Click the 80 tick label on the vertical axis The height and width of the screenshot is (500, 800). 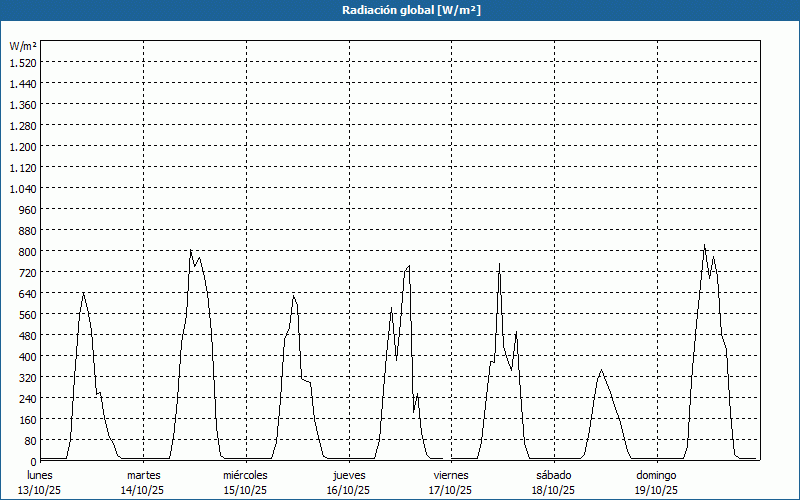pyautogui.click(x=30, y=440)
